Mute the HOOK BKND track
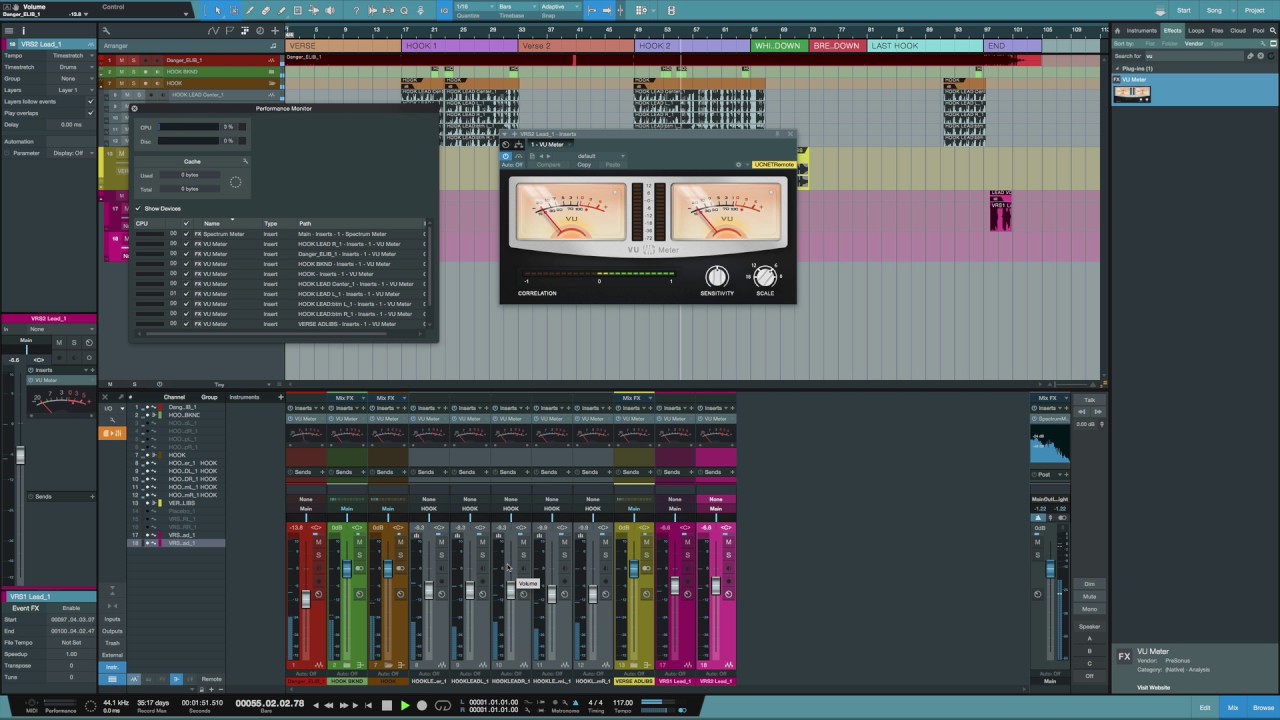 pos(122,72)
